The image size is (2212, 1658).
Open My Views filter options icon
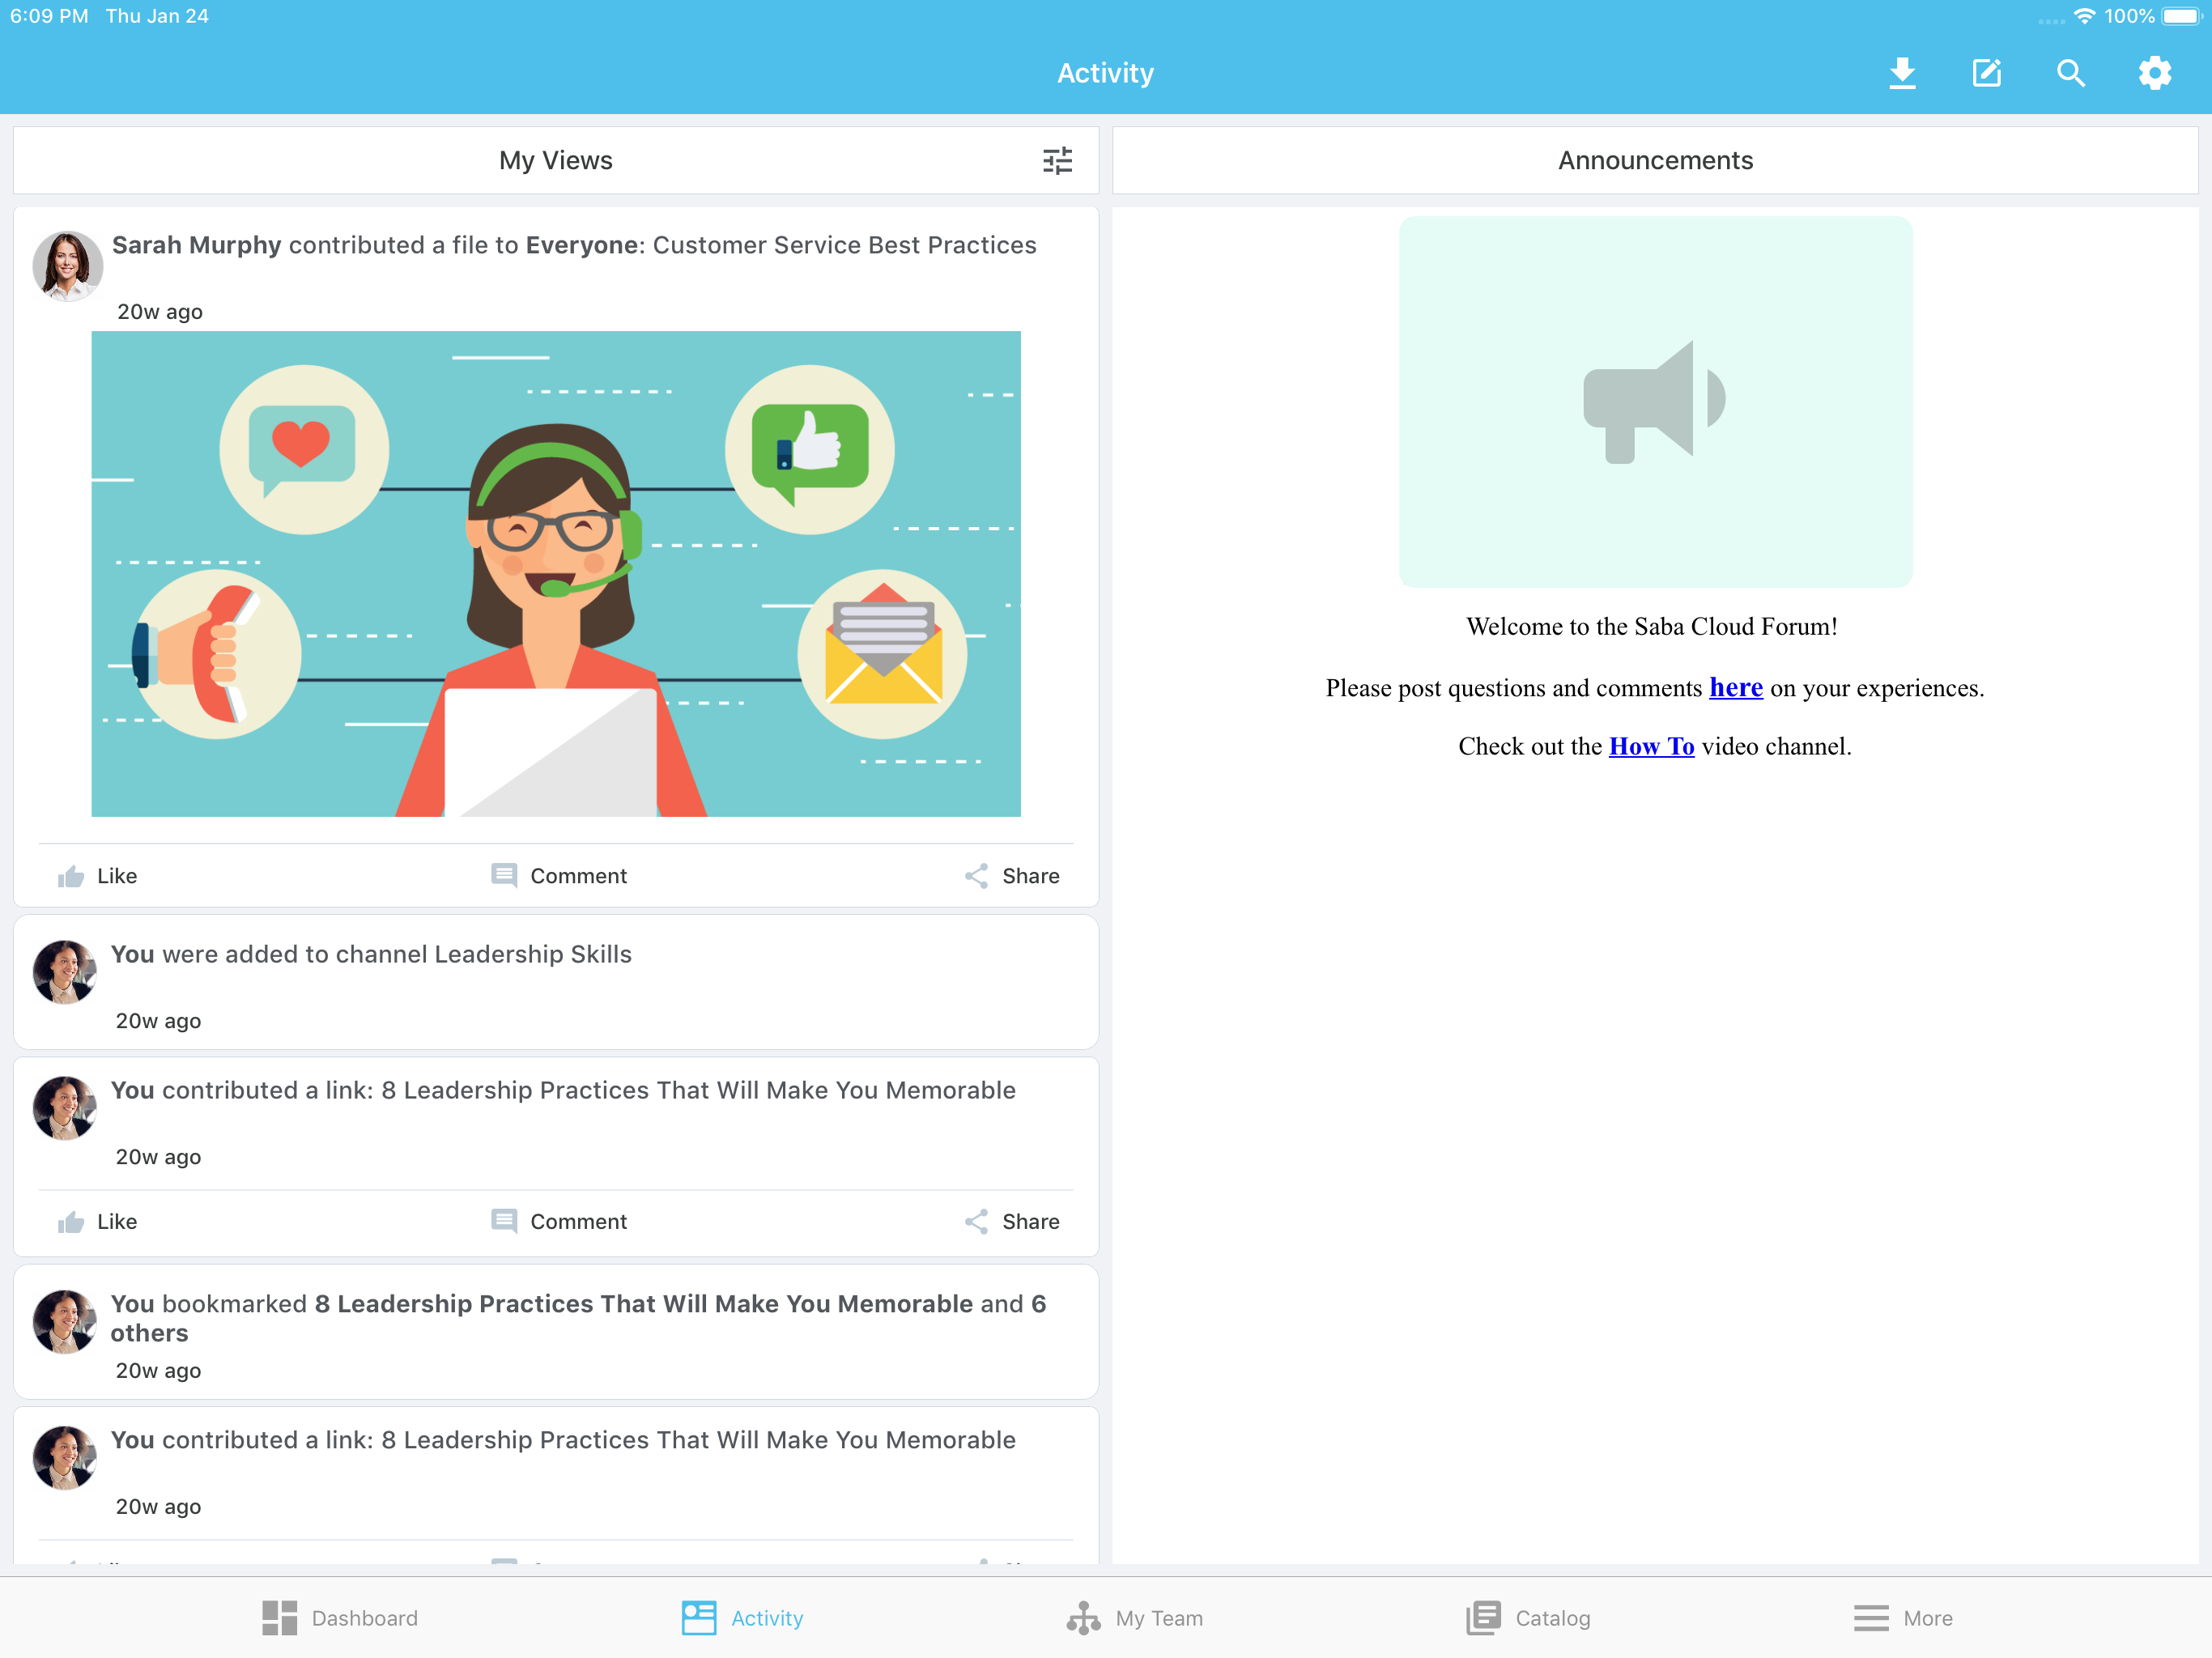point(1057,160)
